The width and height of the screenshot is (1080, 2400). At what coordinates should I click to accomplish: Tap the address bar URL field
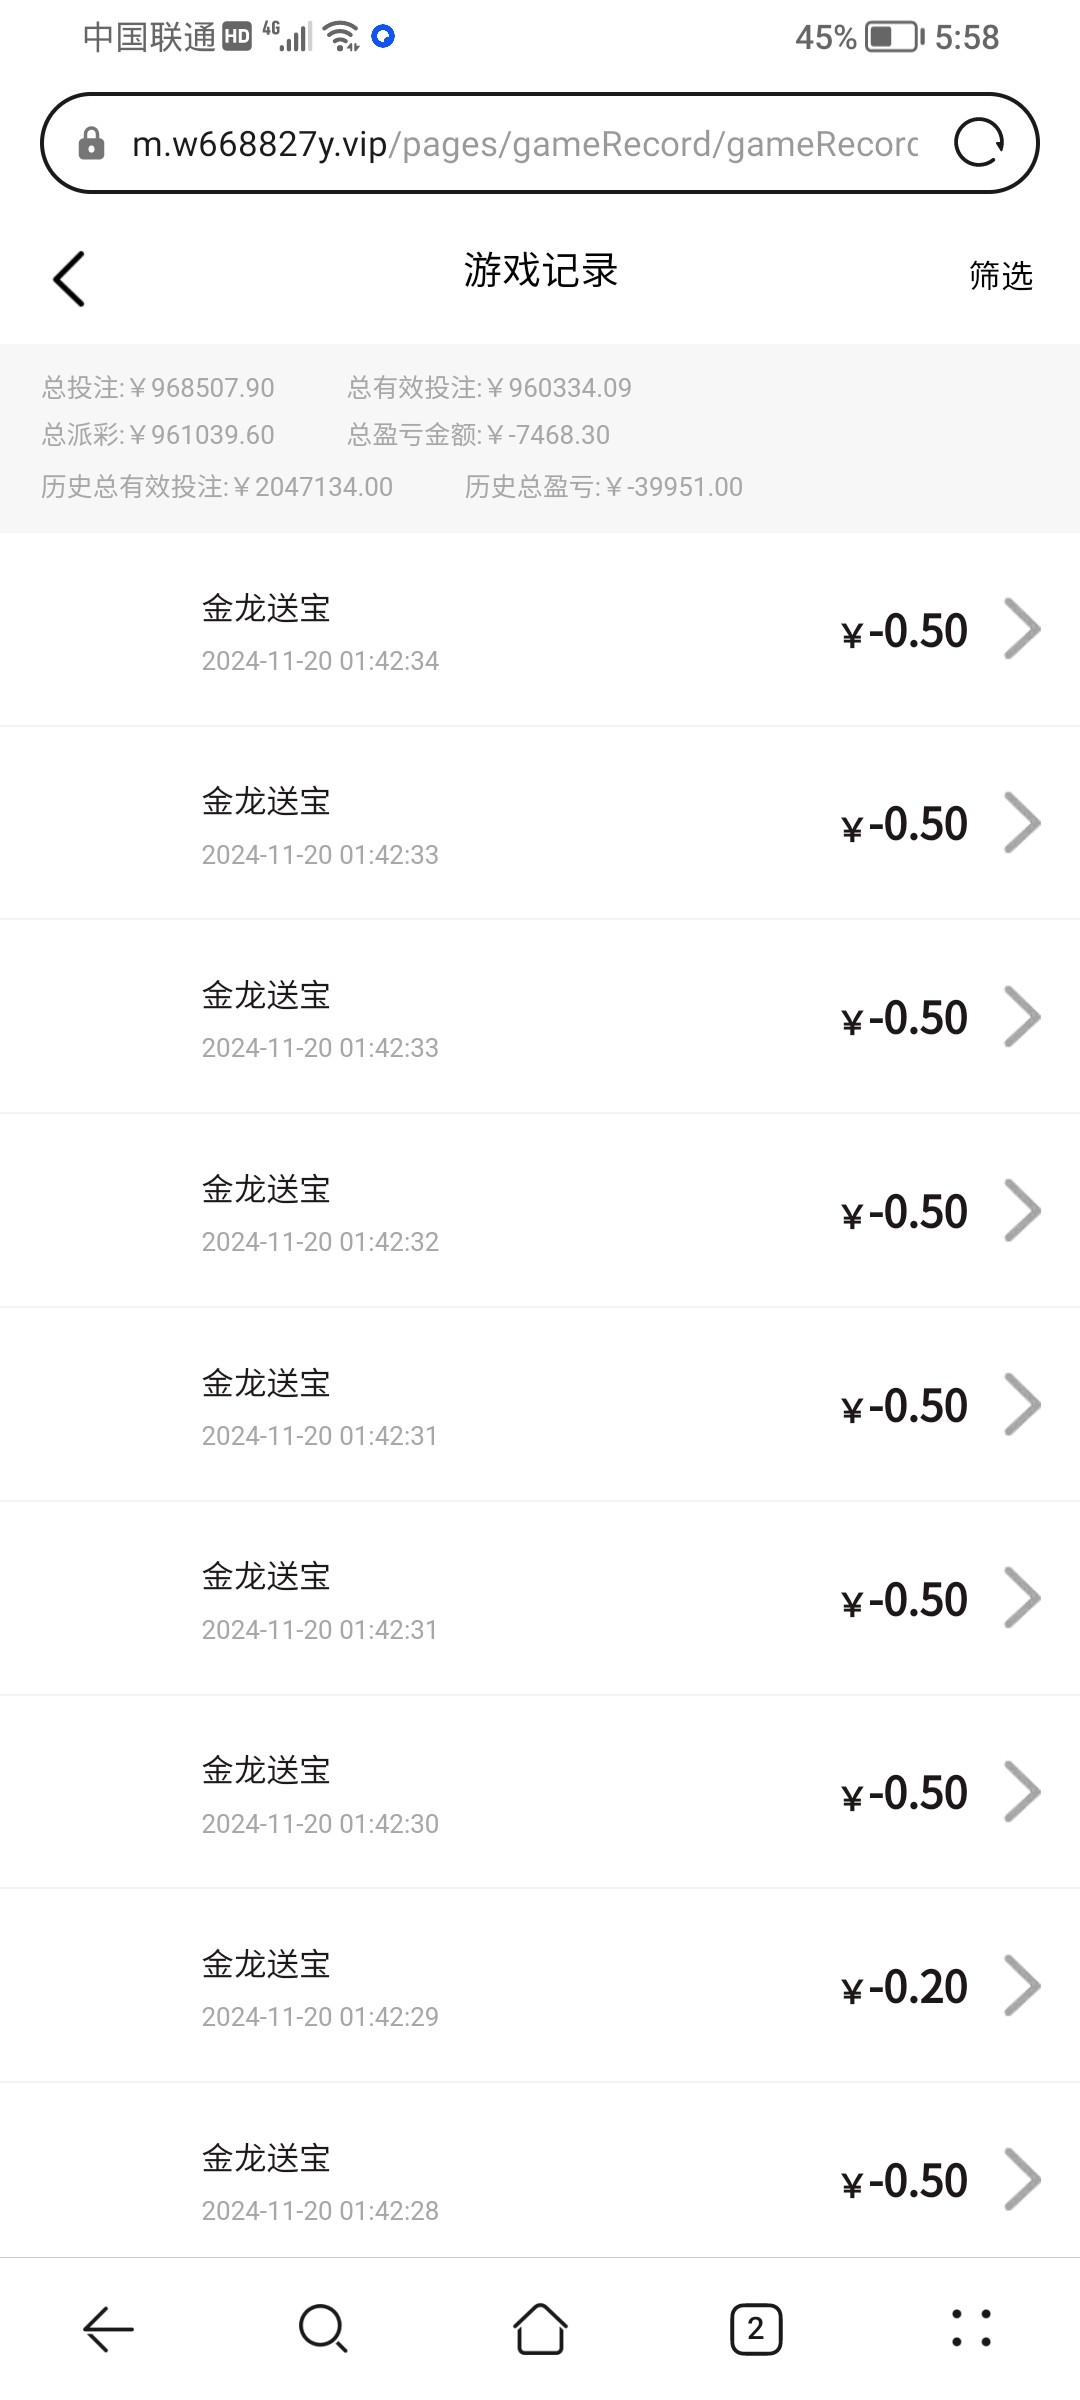pos(525,144)
